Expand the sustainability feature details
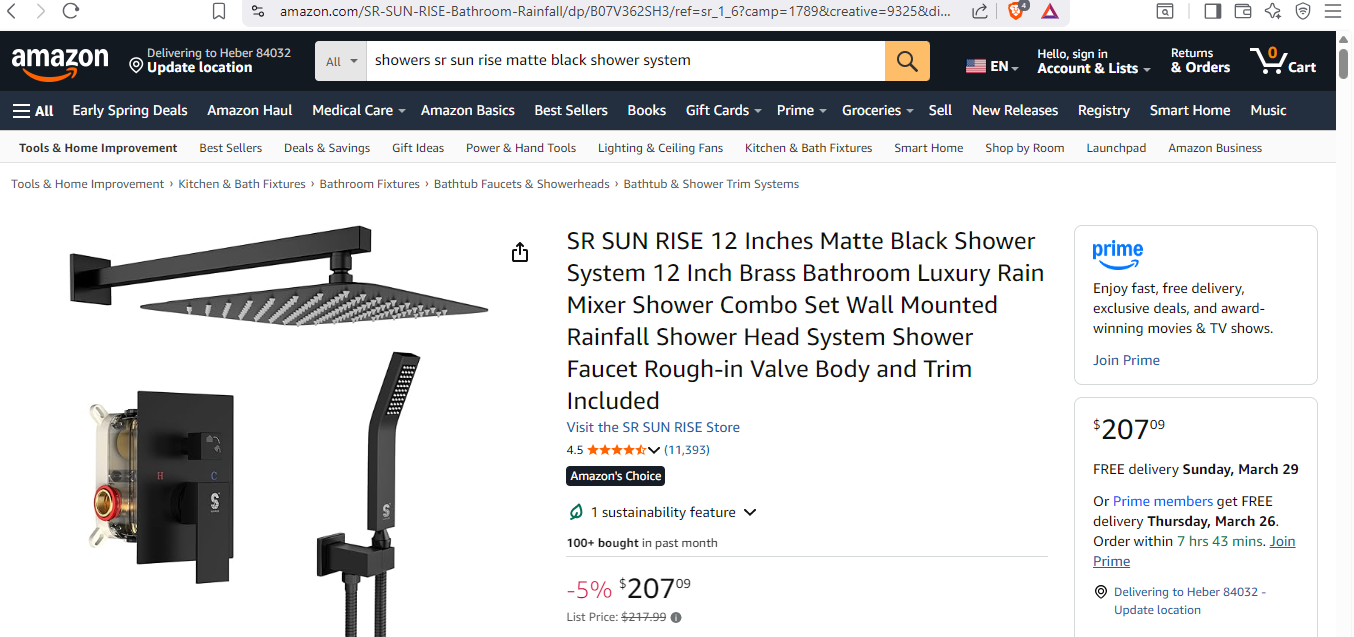 pyautogui.click(x=750, y=512)
